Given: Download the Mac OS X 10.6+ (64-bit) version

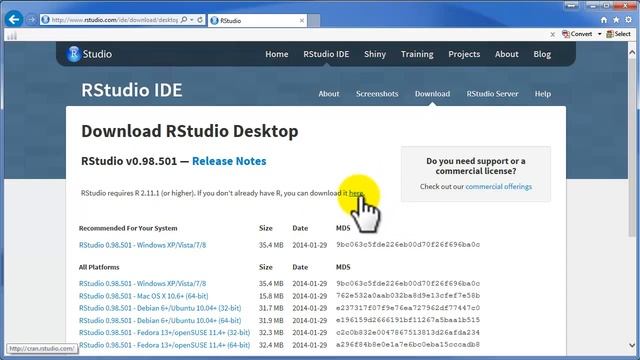Looking at the screenshot, I should [143, 296].
